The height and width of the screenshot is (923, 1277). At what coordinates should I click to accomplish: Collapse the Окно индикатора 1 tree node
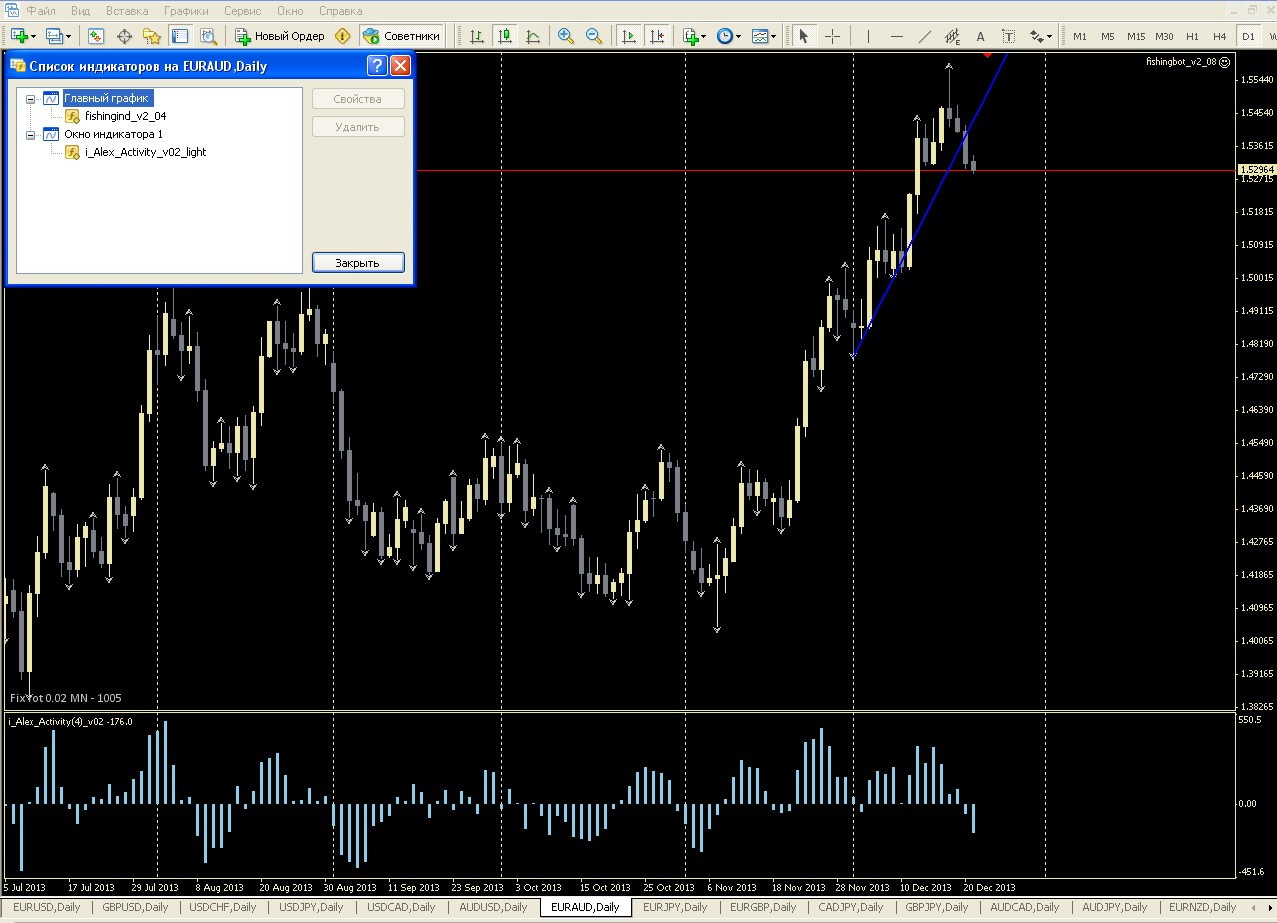click(30, 134)
